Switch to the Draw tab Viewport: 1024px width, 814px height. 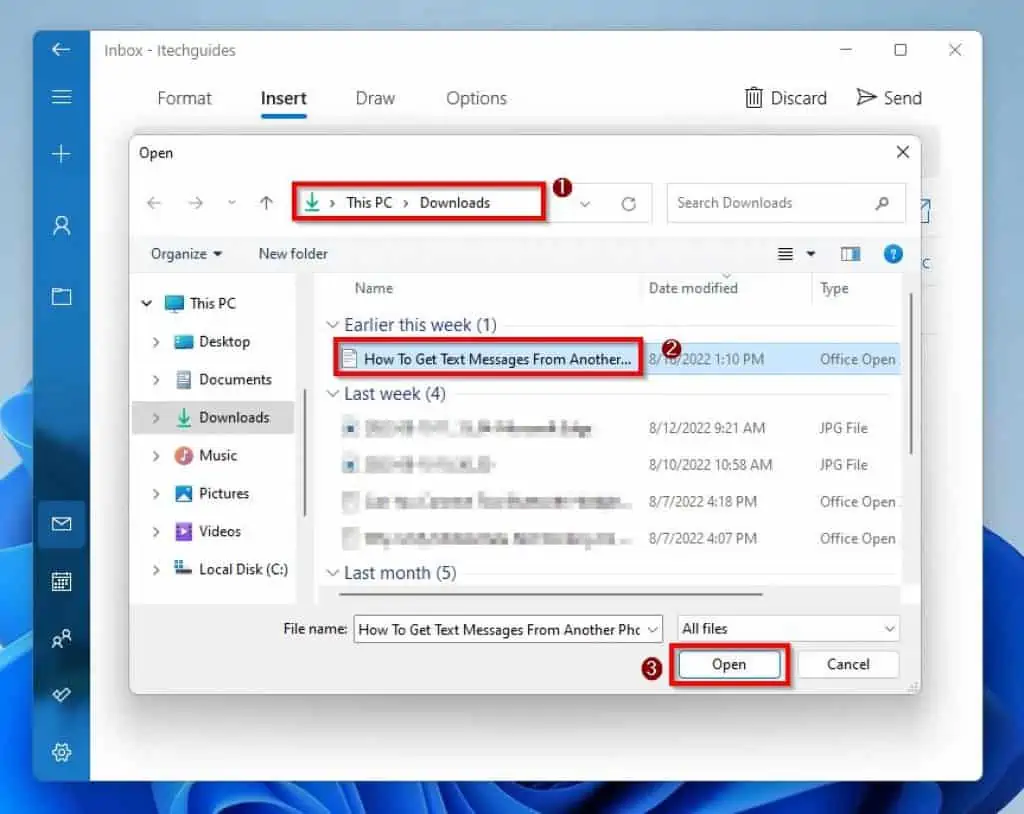(x=375, y=98)
